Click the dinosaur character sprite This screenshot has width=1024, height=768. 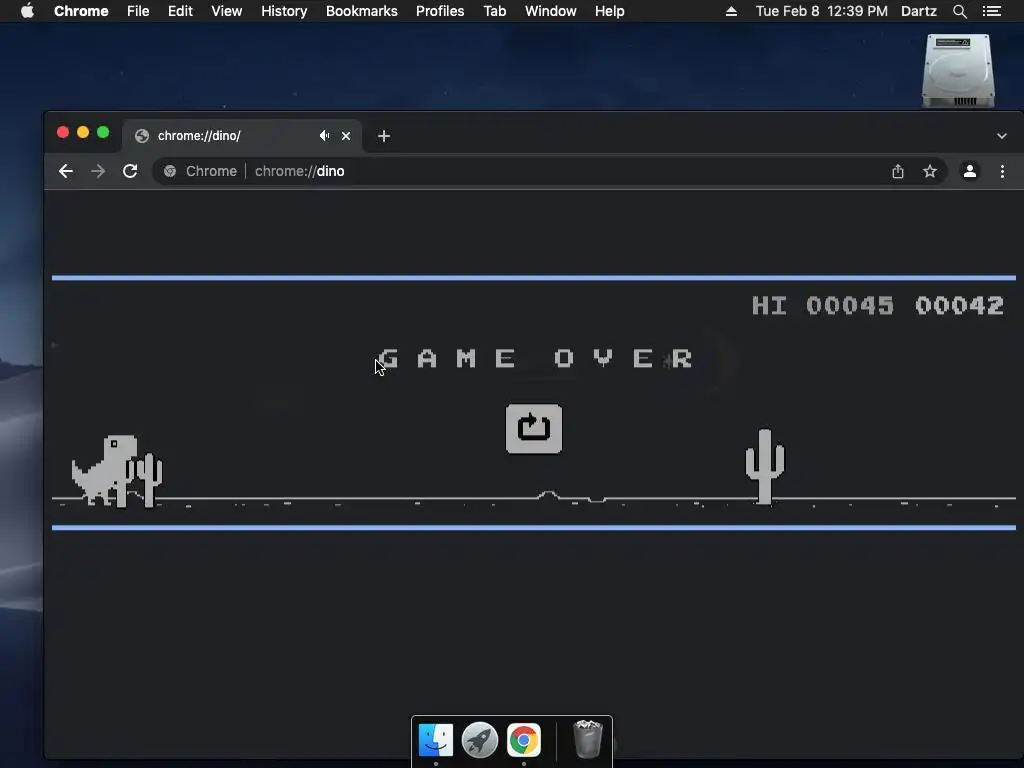point(104,470)
